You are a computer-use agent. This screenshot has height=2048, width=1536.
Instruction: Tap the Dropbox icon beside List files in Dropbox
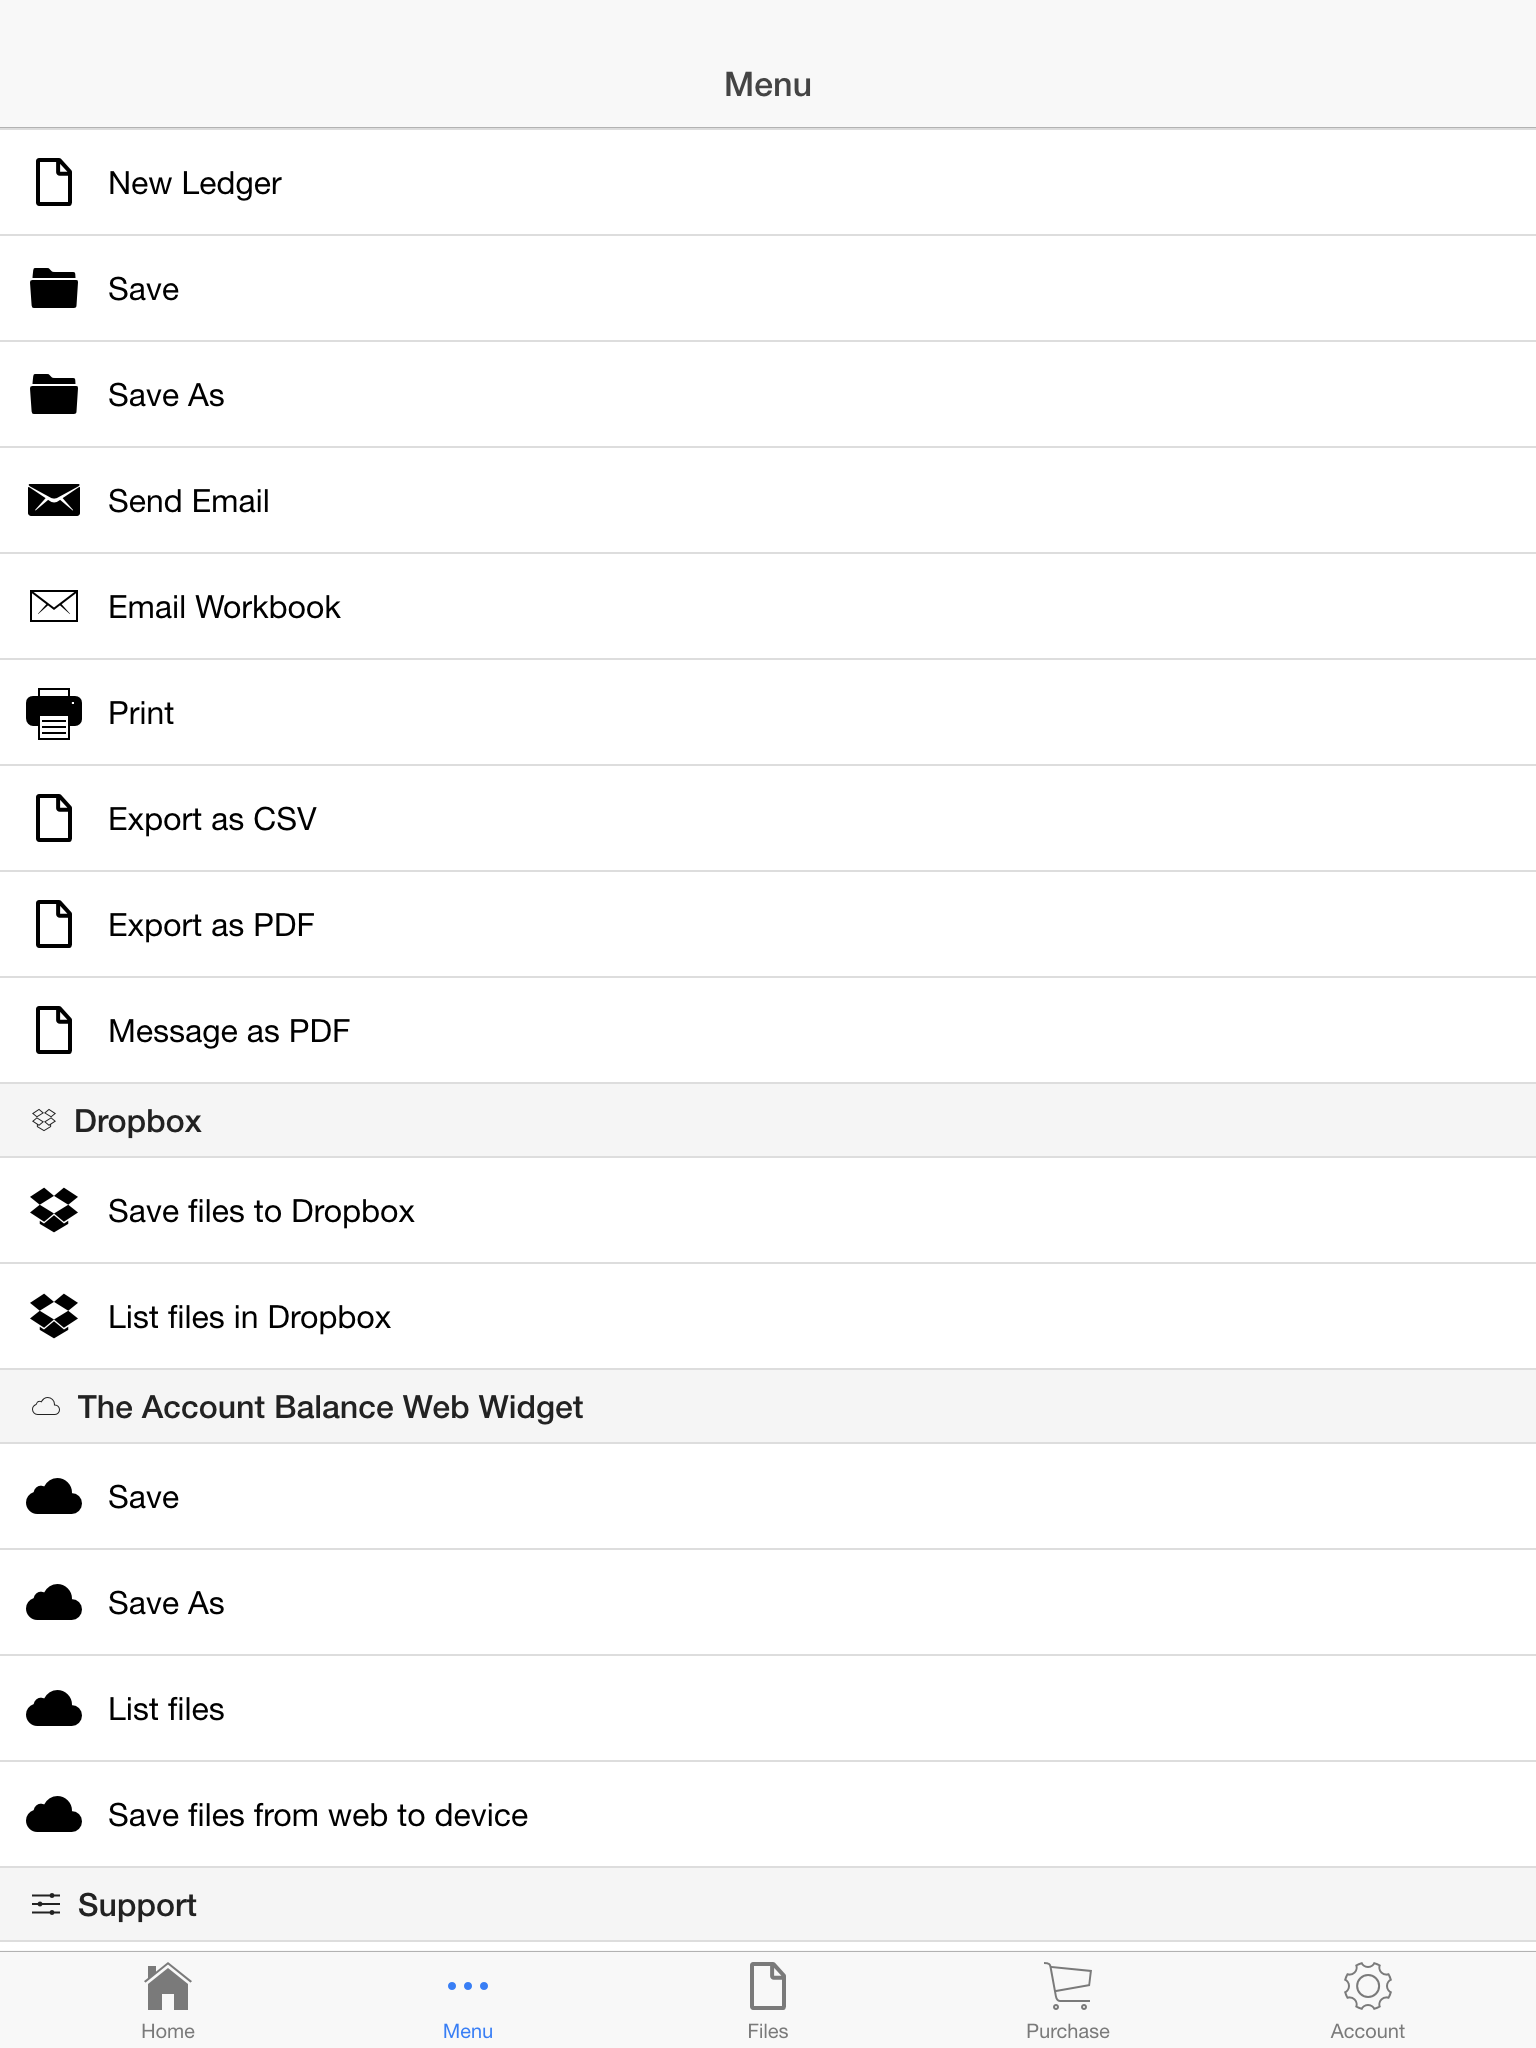(x=54, y=1316)
